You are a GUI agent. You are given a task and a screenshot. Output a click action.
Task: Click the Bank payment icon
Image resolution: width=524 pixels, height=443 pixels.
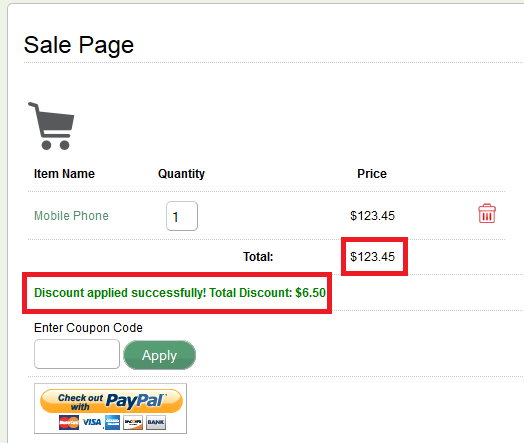(x=156, y=423)
